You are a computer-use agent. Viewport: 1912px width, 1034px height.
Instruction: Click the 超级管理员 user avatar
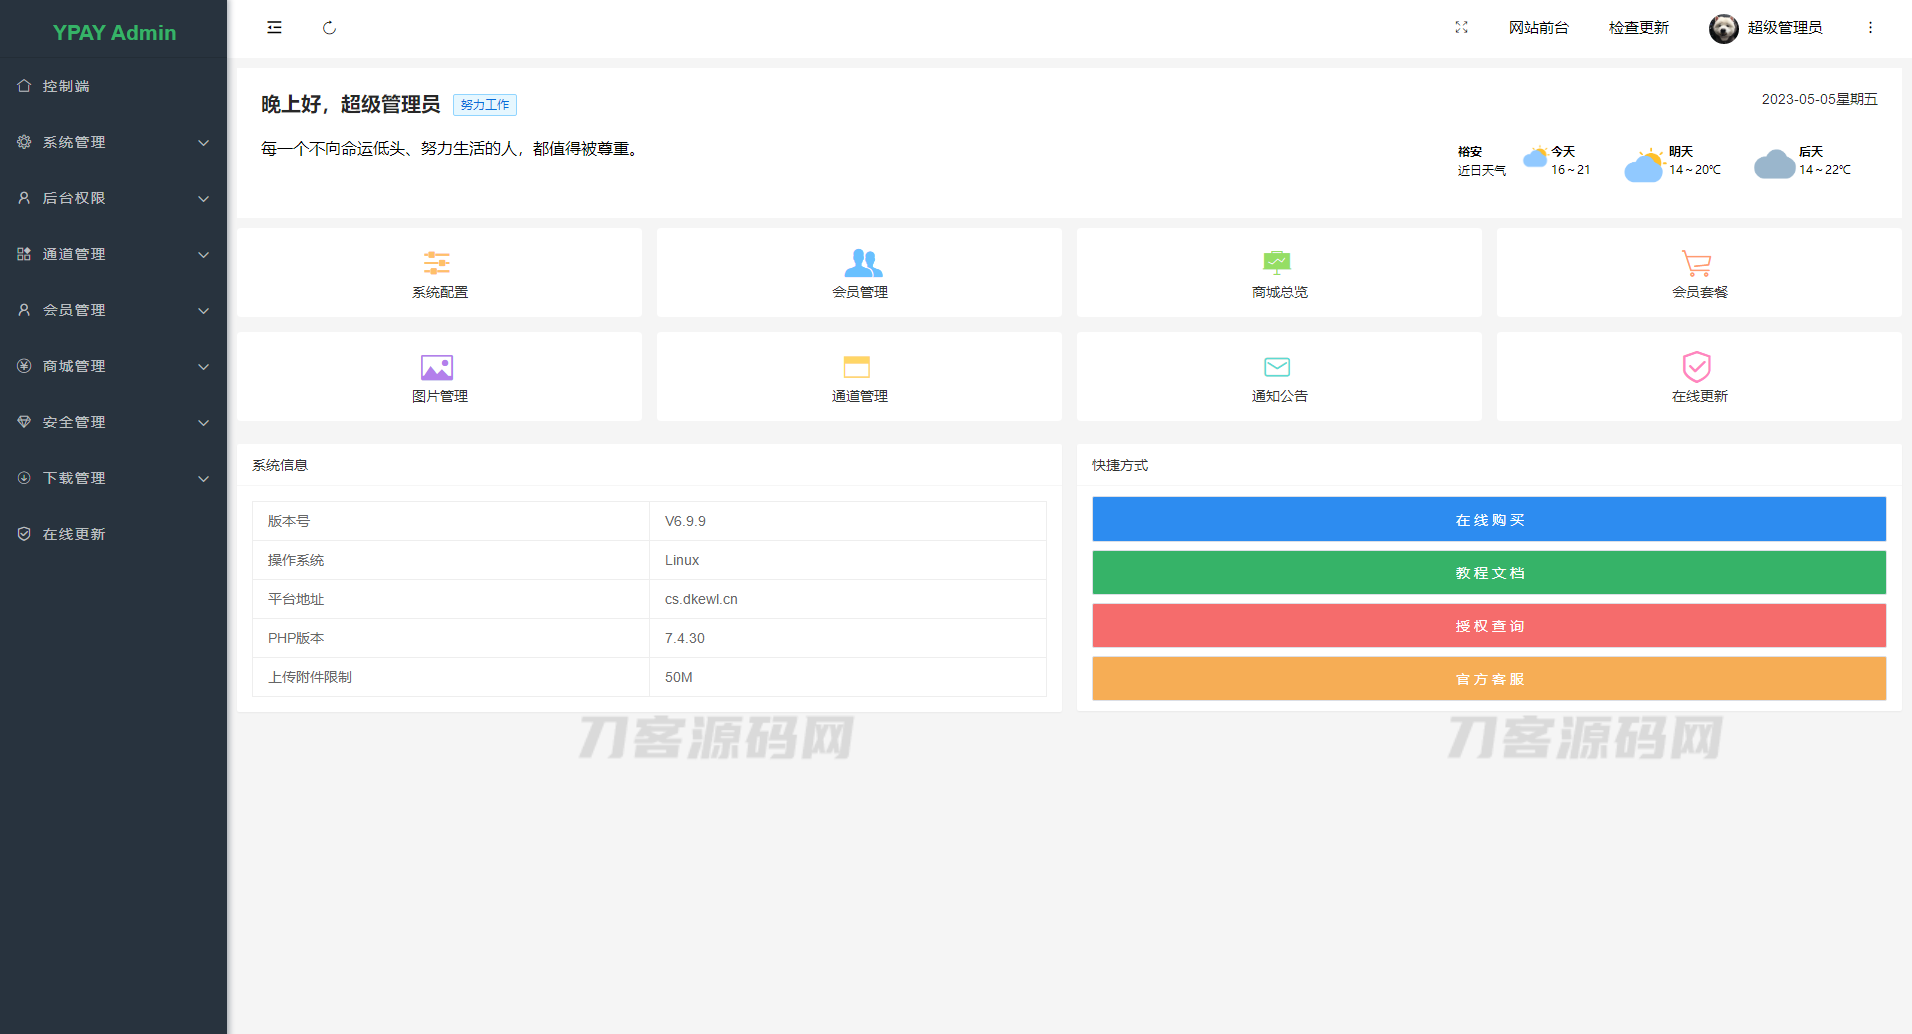[x=1723, y=29]
